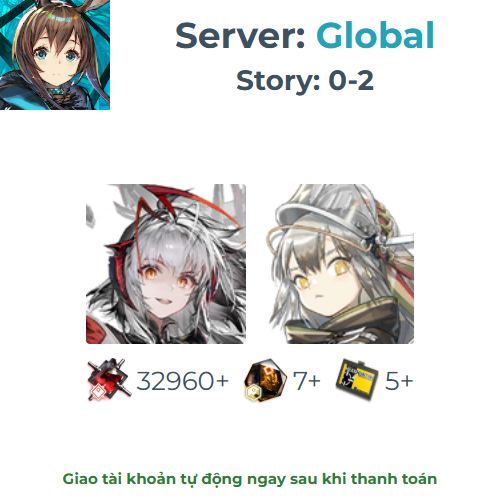This screenshot has width=500, height=500.
Task: Click the yellow Headhunting Permit icon
Action: (x=357, y=379)
